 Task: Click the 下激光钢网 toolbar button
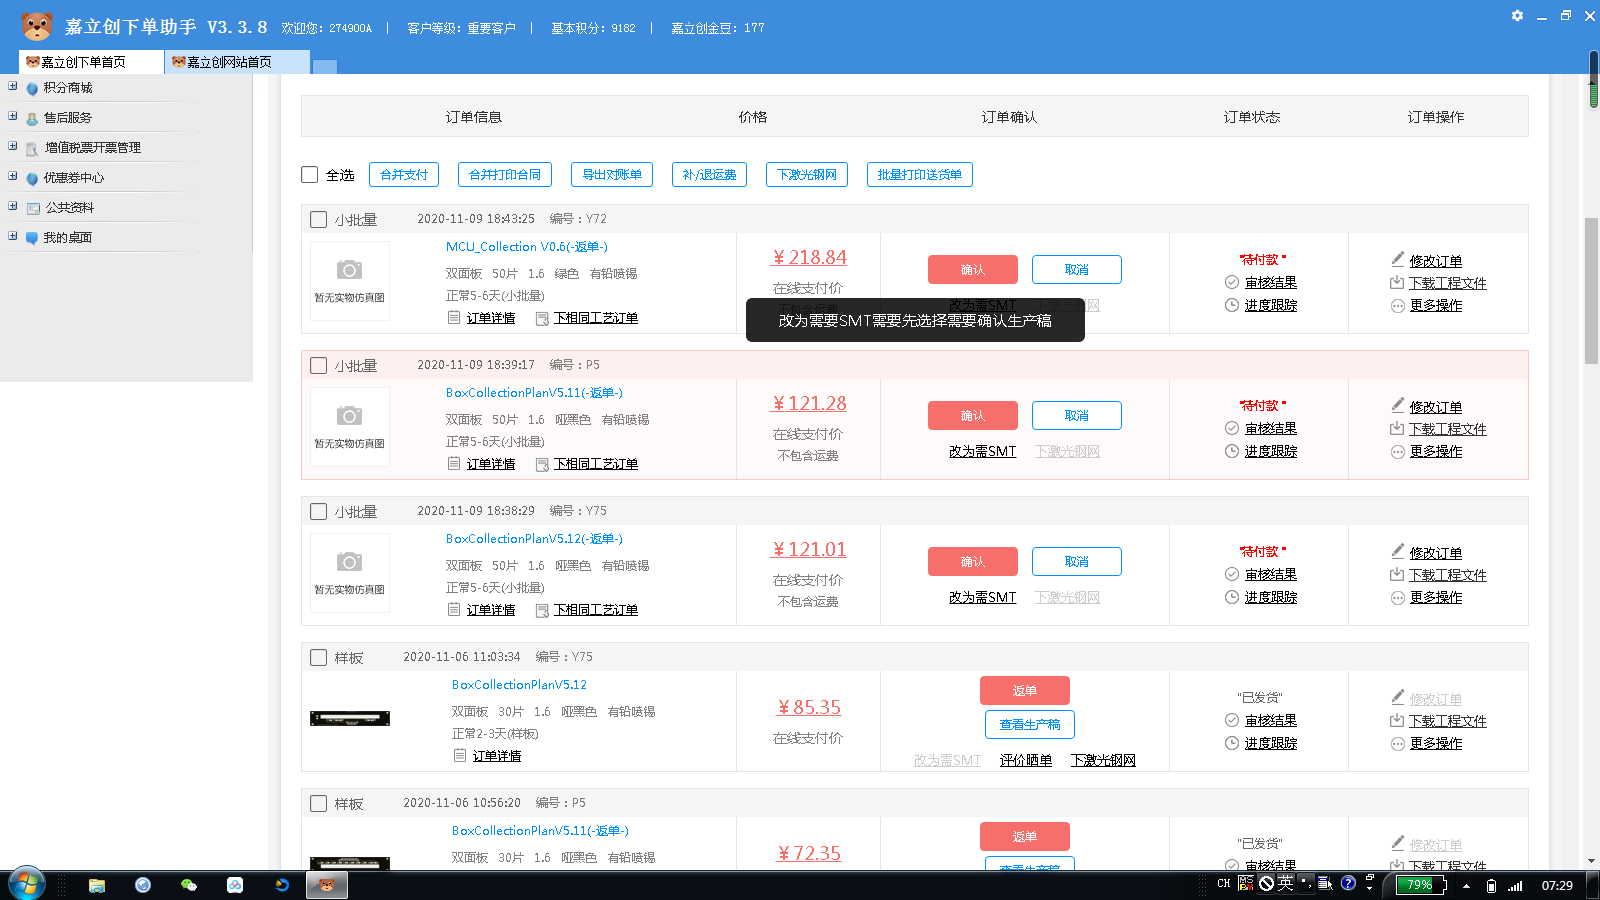[807, 174]
